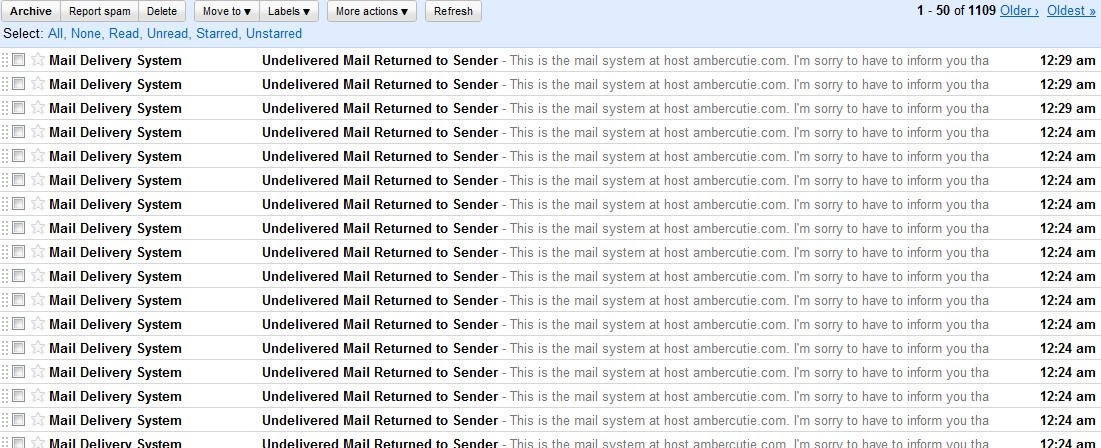Star the first Mail Delivery System email
The width and height of the screenshot is (1101, 448).
tap(38, 60)
